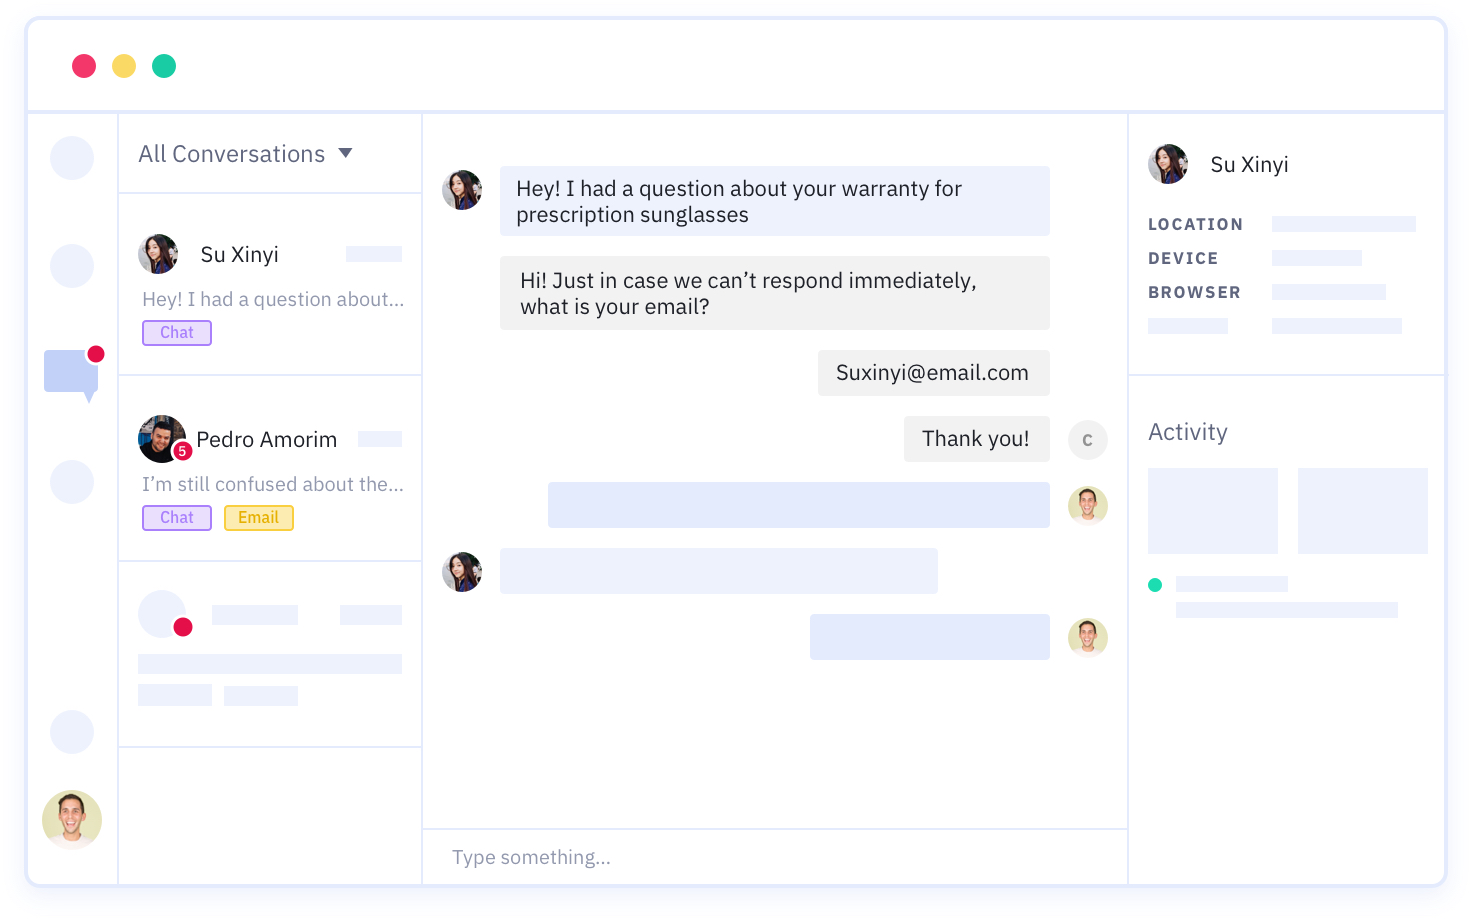Click the first Activity placeholder card
1472x920 pixels.
coord(1212,511)
